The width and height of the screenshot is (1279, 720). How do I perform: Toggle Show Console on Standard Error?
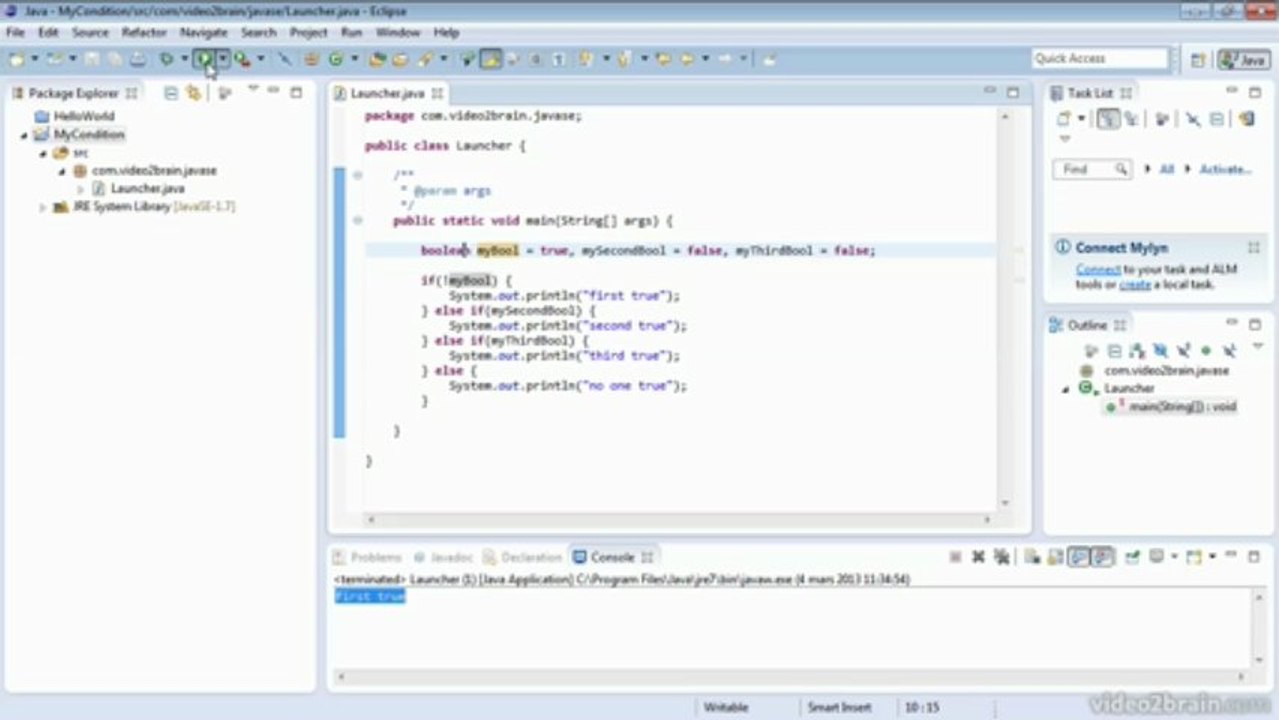tap(1102, 557)
